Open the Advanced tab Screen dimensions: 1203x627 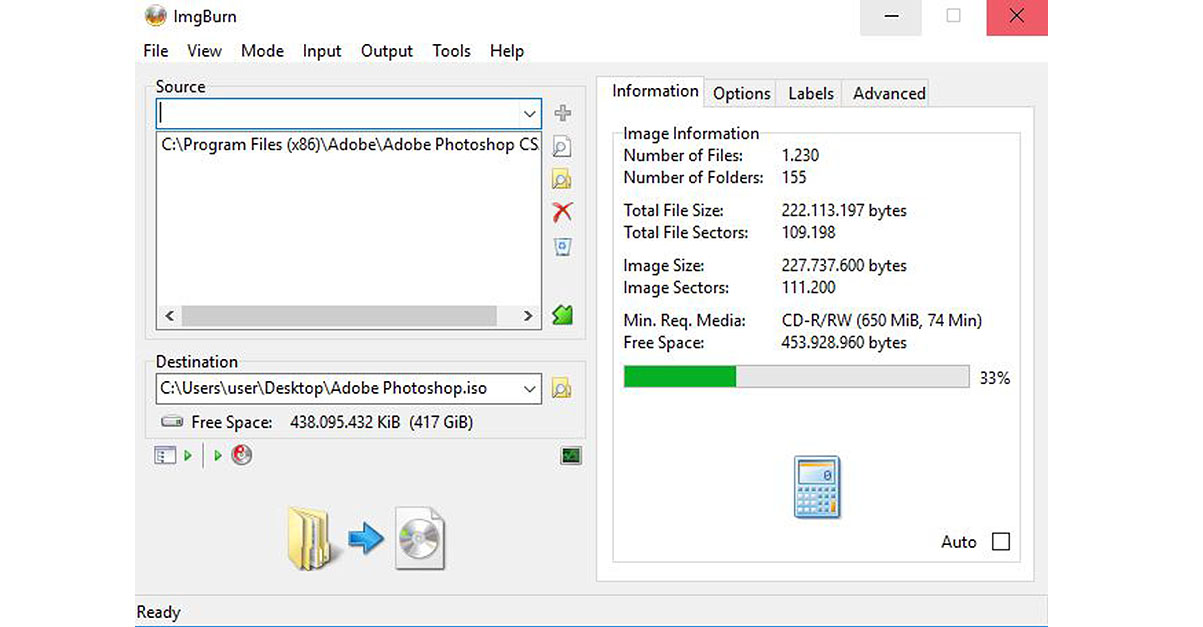(x=886, y=92)
